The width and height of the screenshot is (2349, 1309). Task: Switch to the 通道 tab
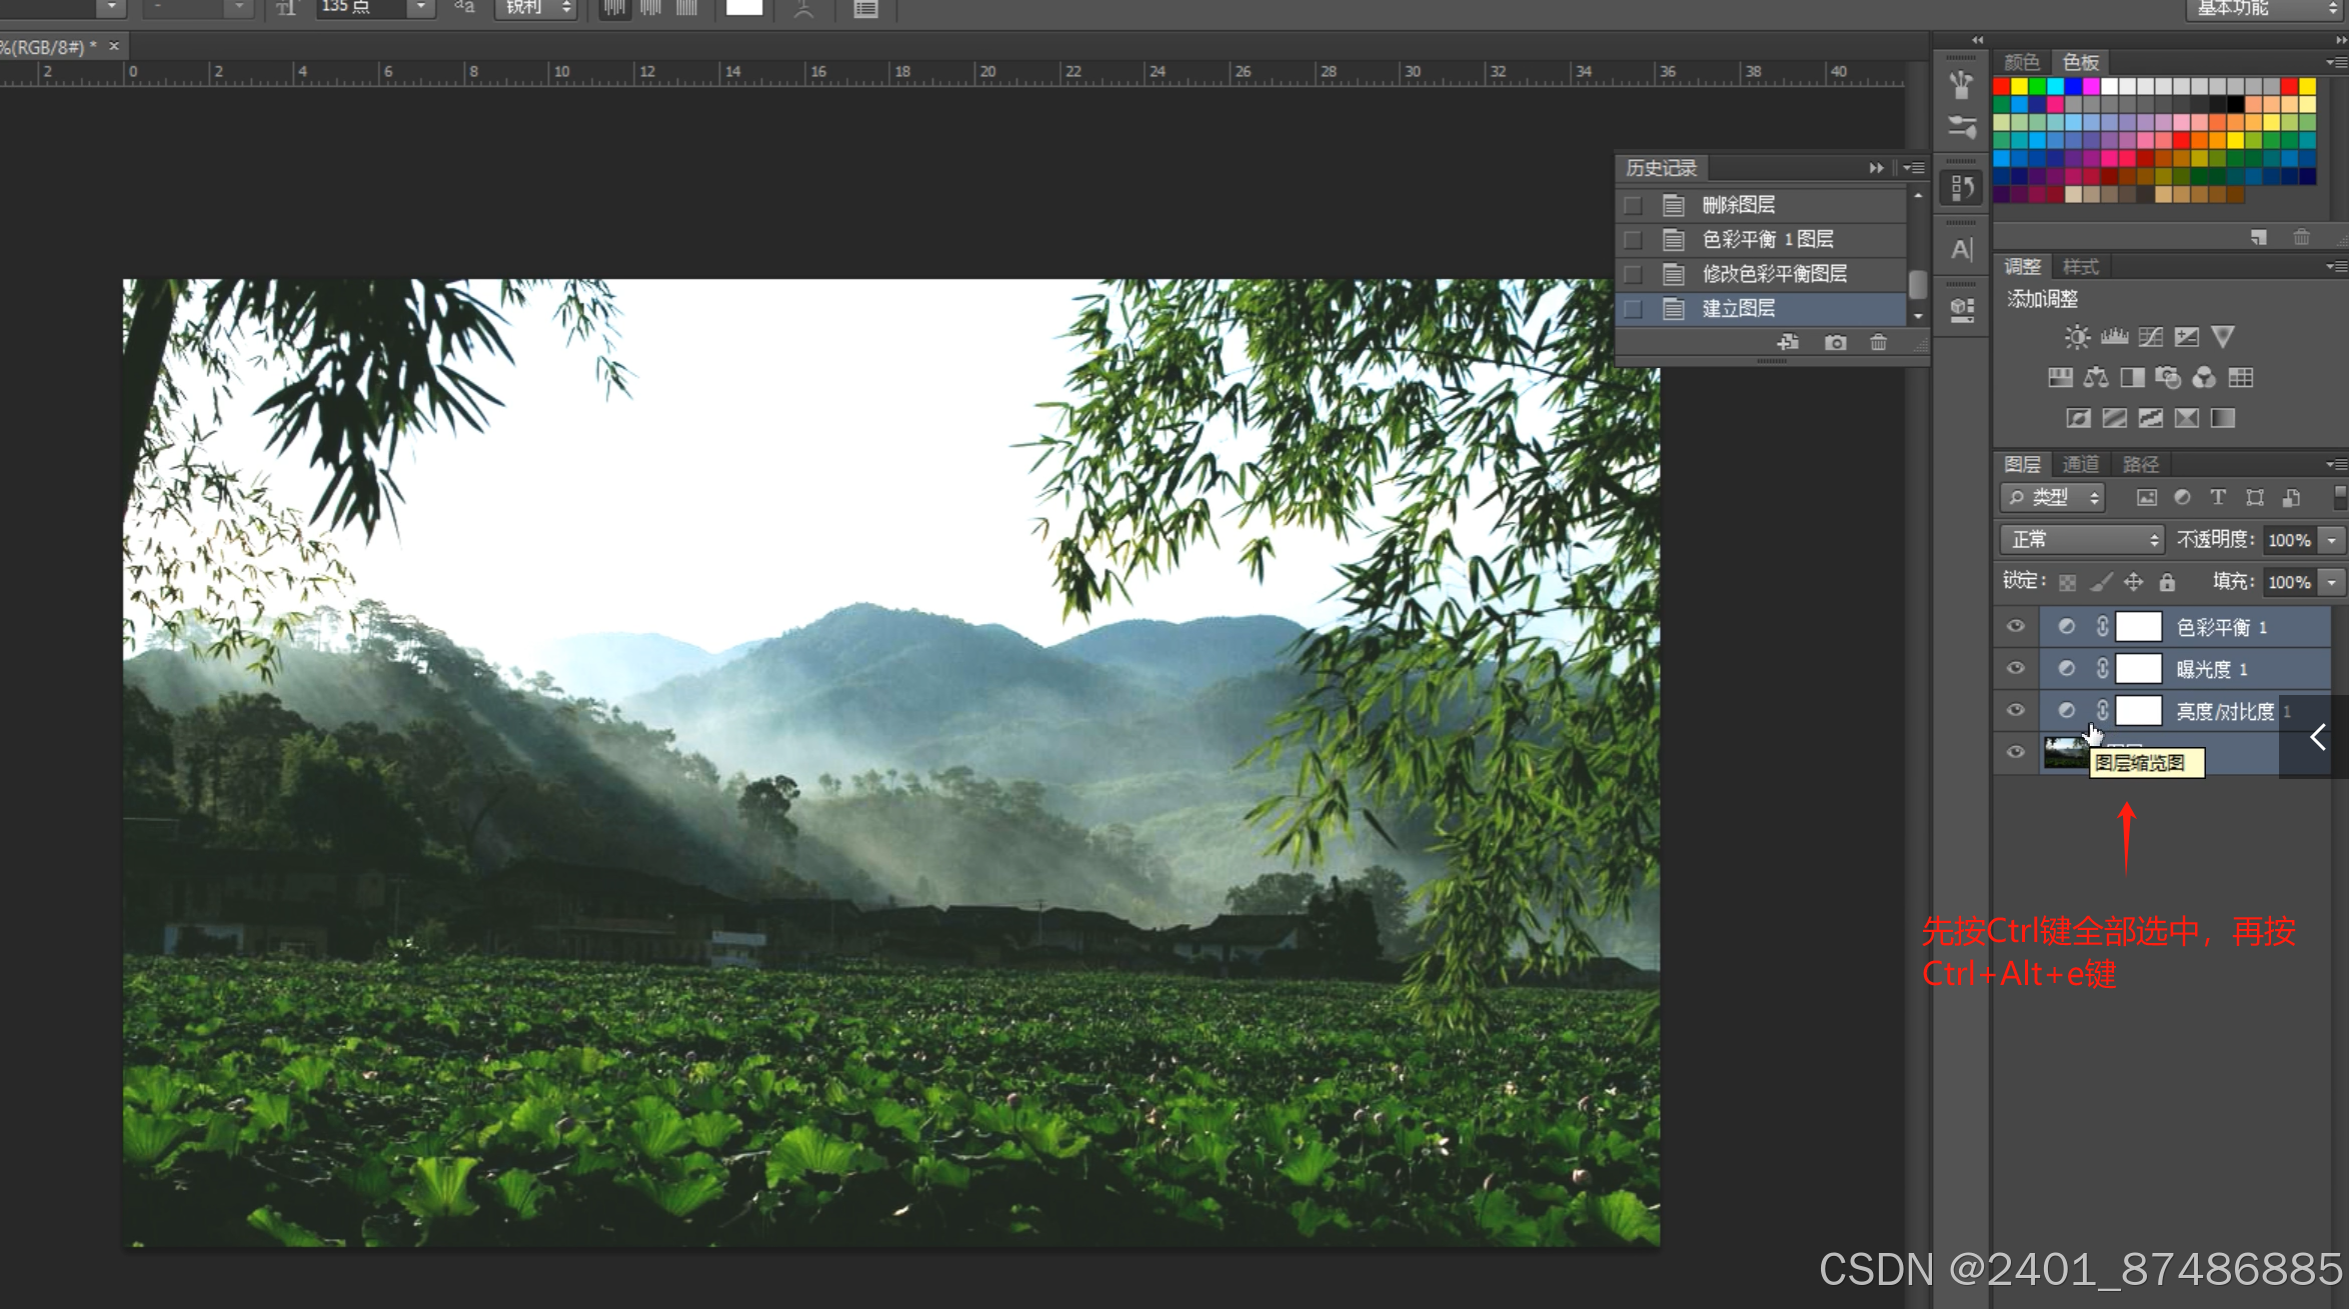coord(2080,464)
